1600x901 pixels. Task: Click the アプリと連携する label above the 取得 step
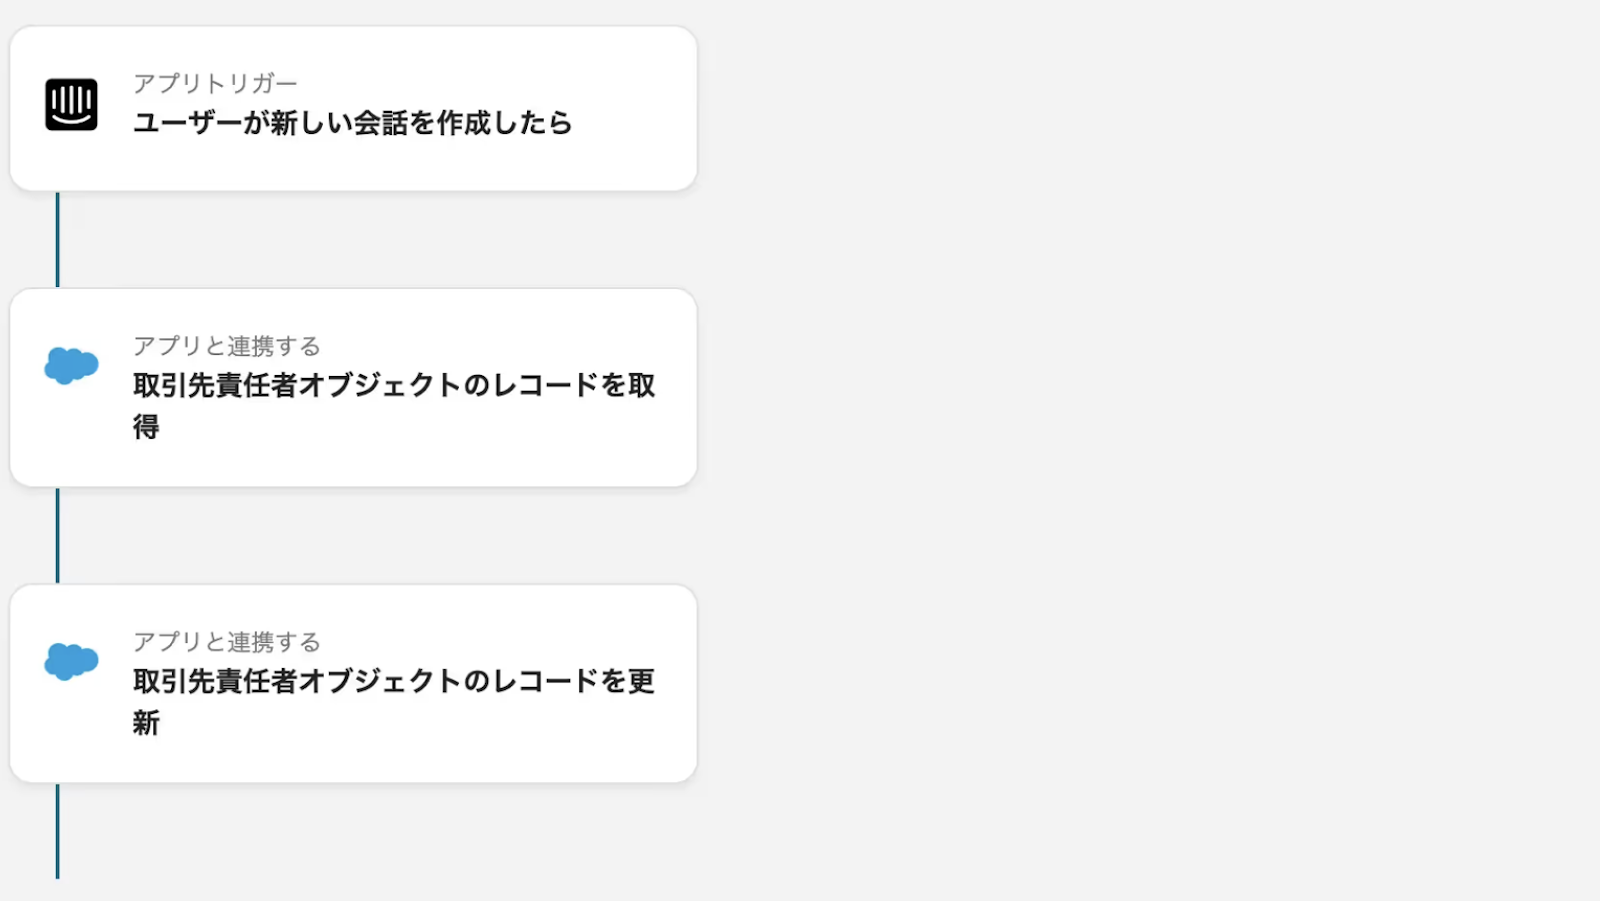[x=227, y=346]
